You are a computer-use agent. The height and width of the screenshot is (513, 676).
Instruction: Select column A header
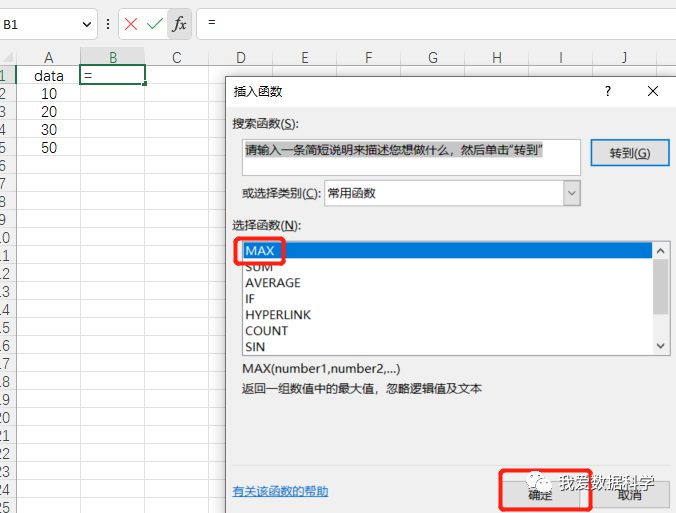(48, 57)
